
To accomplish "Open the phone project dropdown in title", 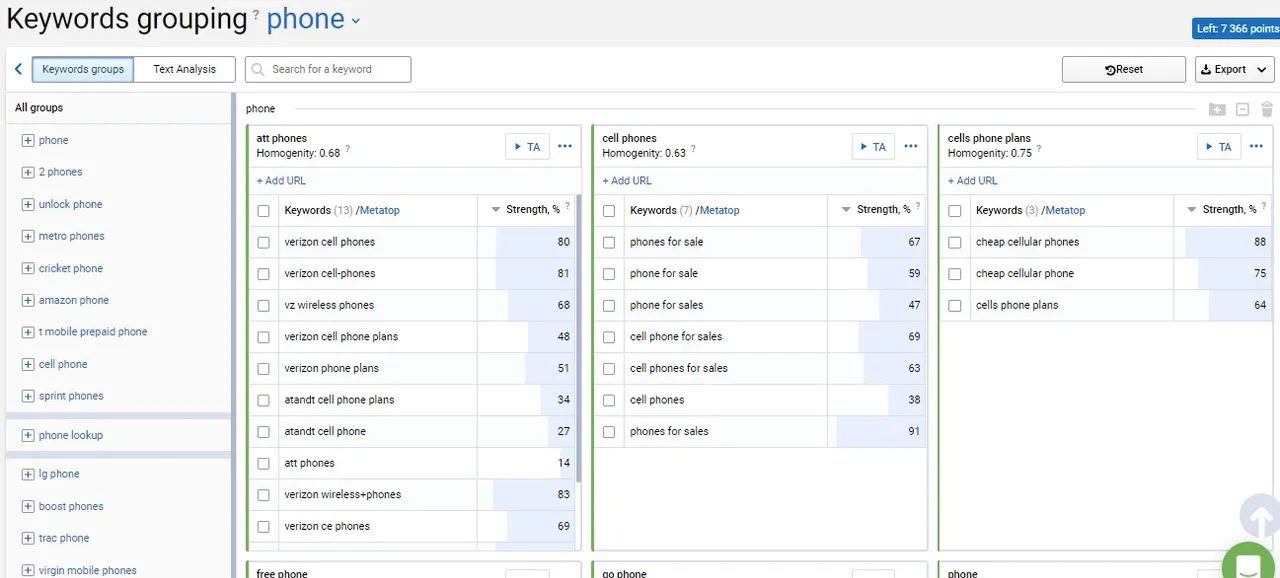I will (313, 19).
